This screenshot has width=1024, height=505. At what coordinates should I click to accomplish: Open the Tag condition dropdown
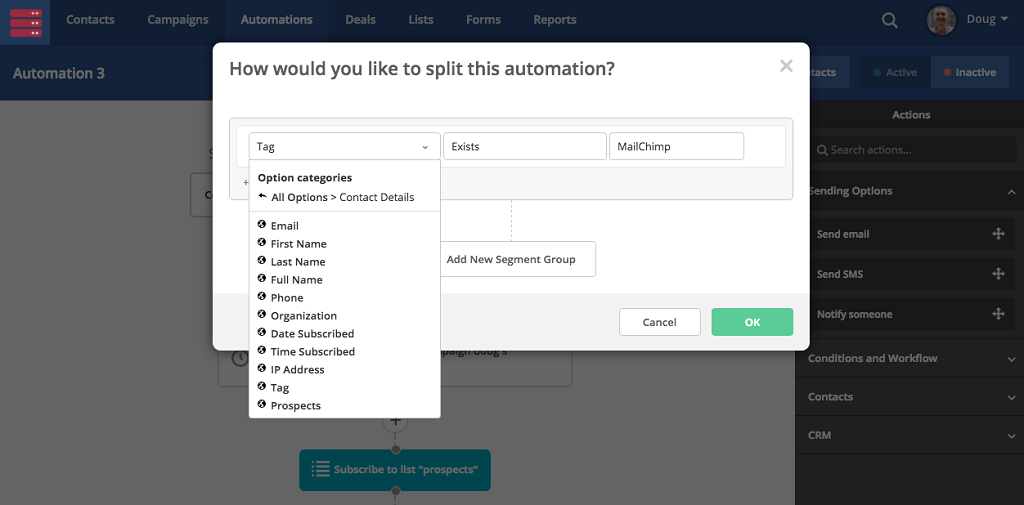click(344, 146)
